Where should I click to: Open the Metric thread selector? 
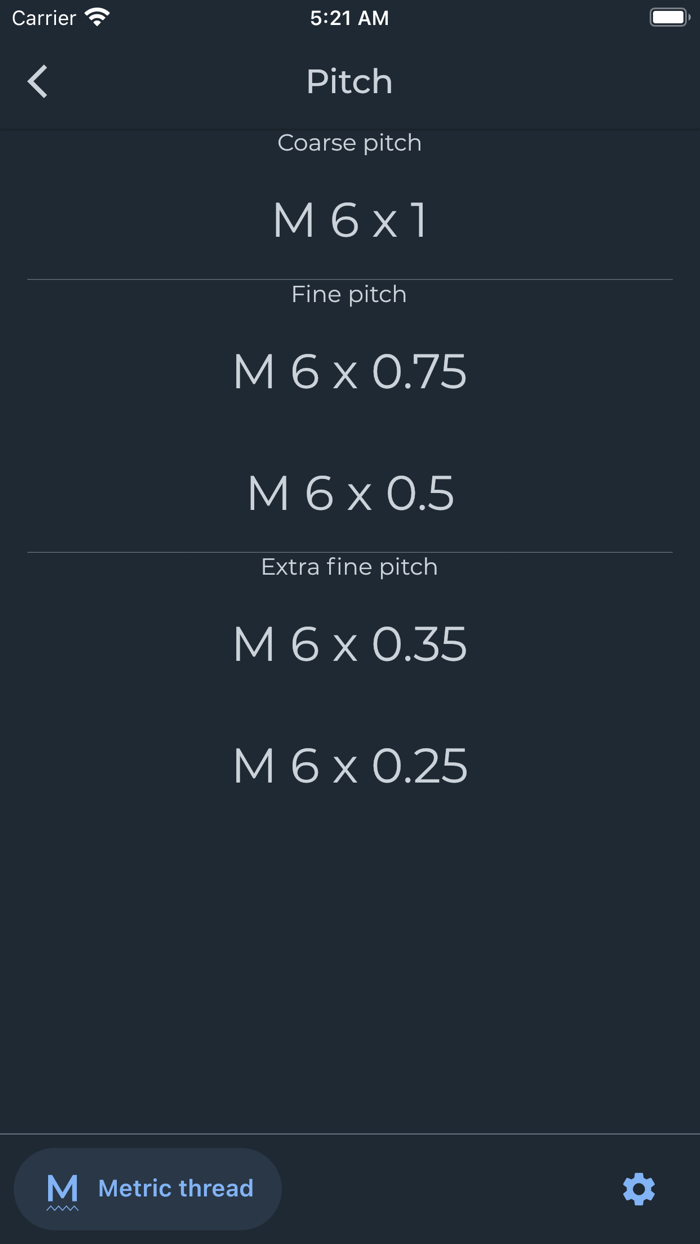pos(147,1189)
